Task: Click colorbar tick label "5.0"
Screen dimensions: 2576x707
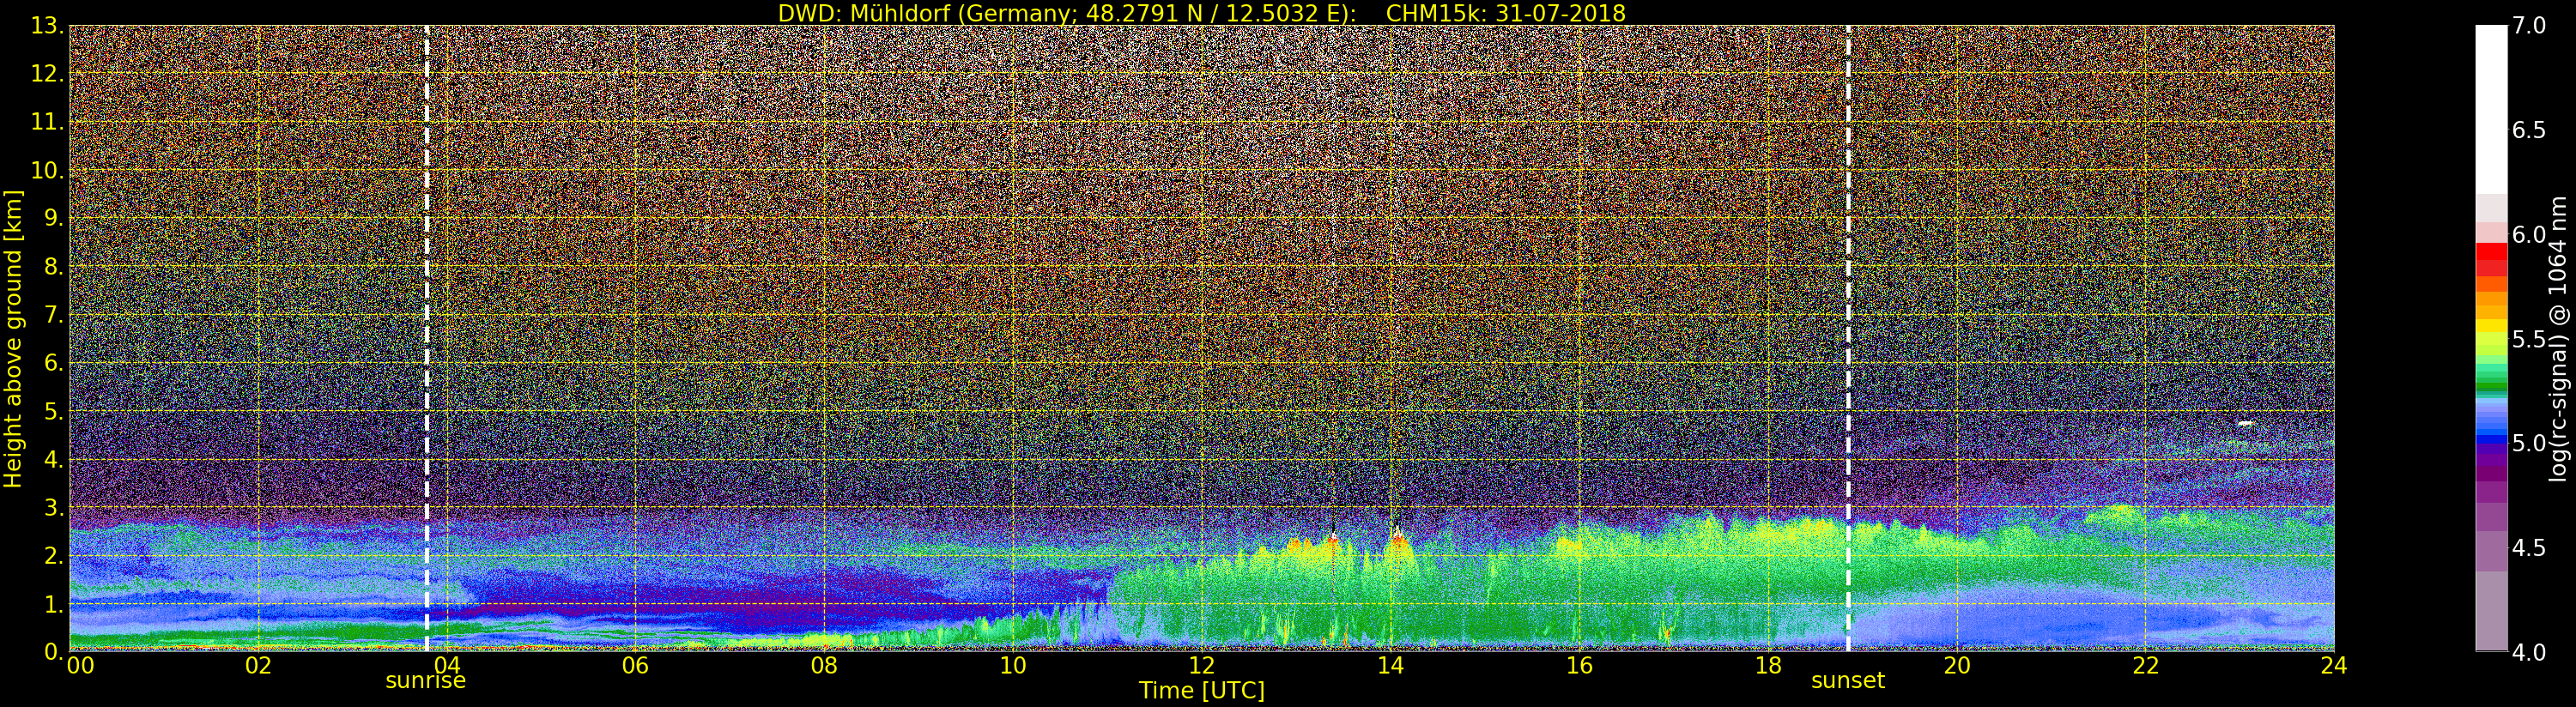Action: 2529,443
